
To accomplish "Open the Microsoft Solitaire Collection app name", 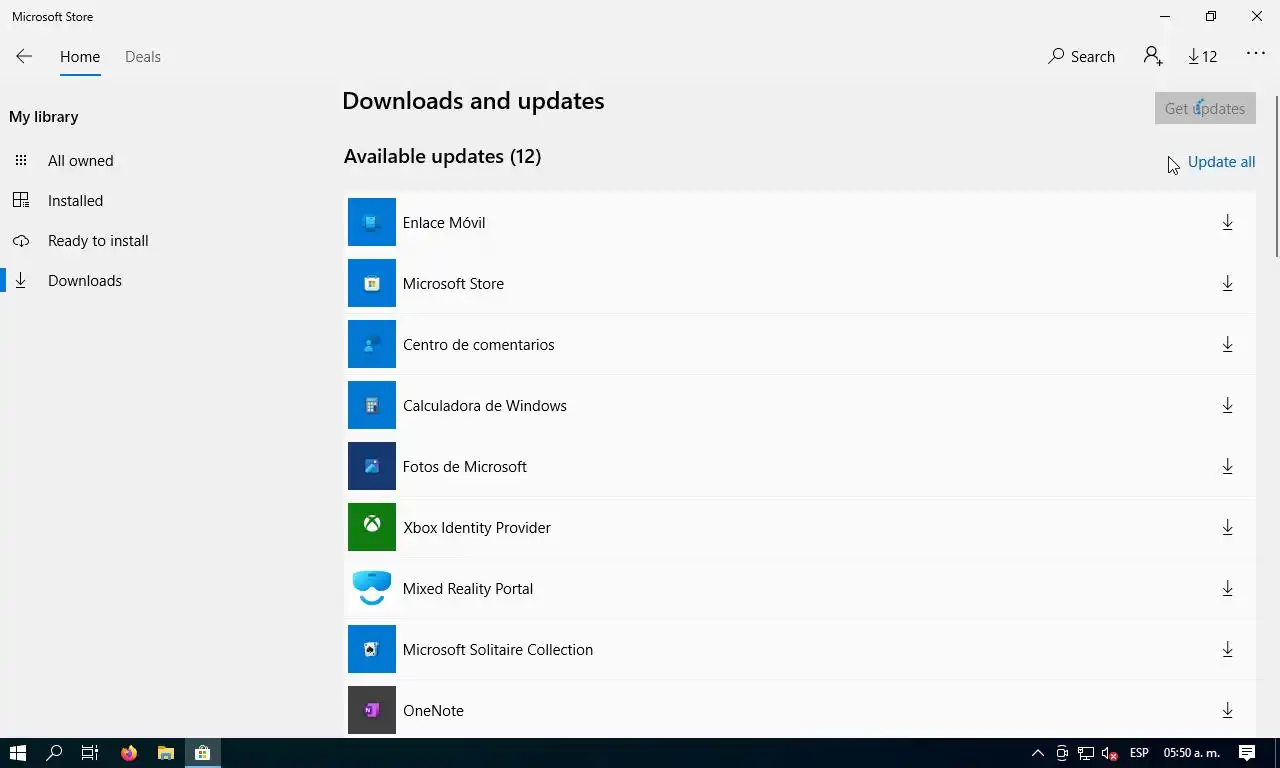I will pos(497,649).
